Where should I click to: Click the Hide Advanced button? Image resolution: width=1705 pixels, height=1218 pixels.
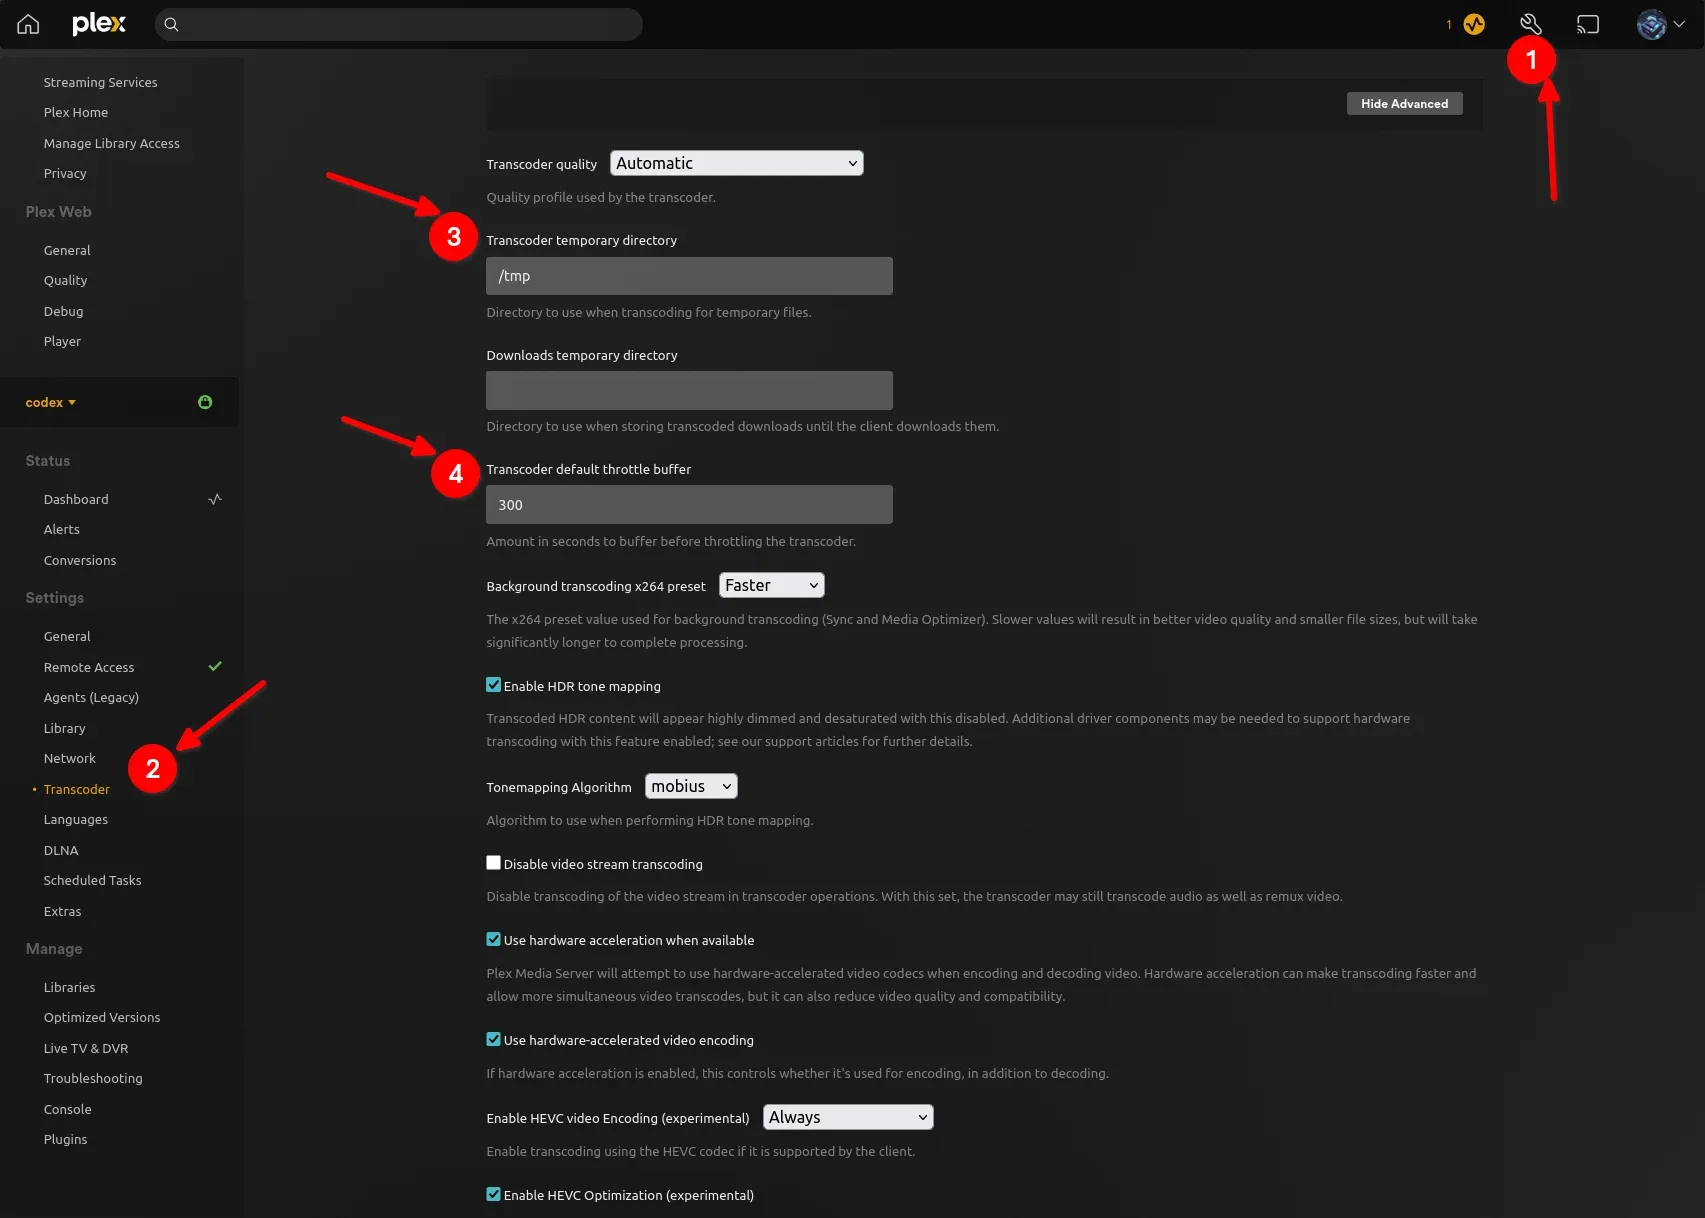1404,104
